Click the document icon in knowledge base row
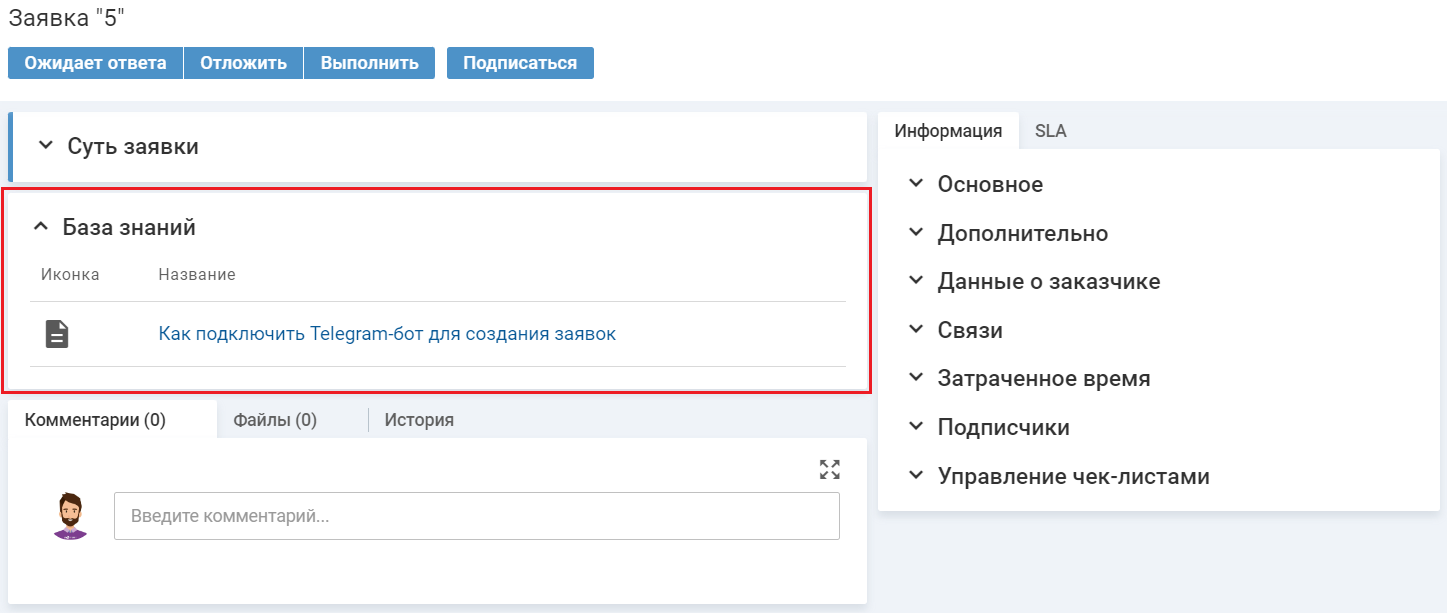Image resolution: width=1447 pixels, height=613 pixels. (x=58, y=334)
